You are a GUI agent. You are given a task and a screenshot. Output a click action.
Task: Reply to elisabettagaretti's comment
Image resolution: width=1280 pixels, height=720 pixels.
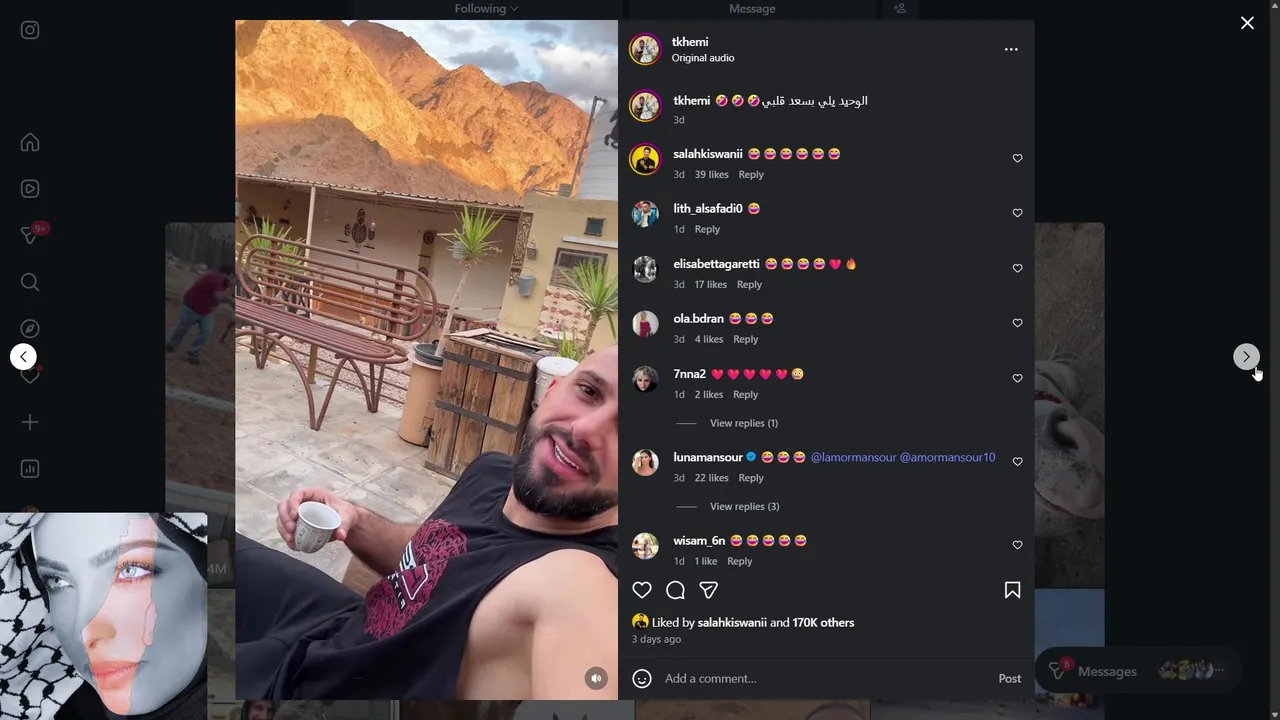pyautogui.click(x=749, y=284)
